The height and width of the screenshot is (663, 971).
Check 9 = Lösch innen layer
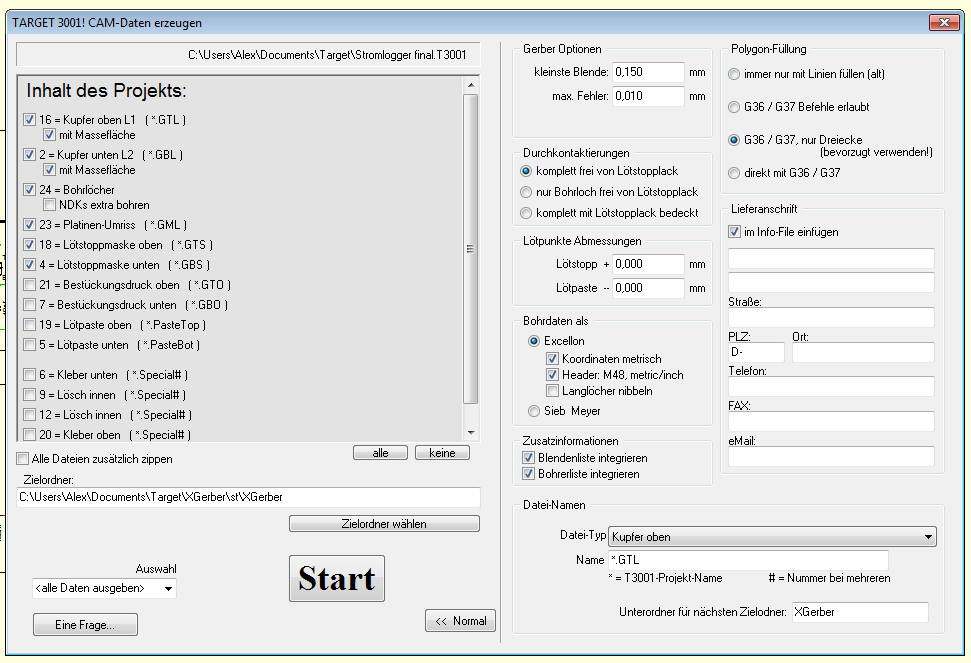29,394
